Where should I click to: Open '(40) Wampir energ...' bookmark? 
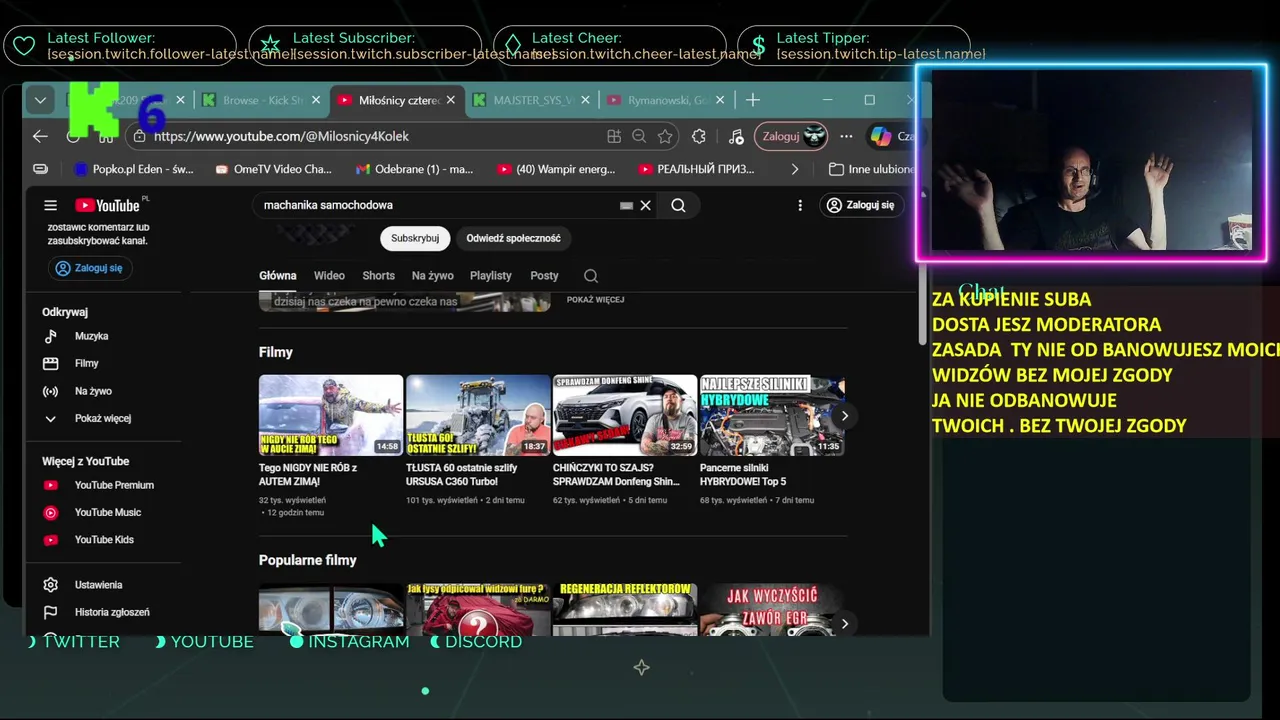tap(556, 169)
